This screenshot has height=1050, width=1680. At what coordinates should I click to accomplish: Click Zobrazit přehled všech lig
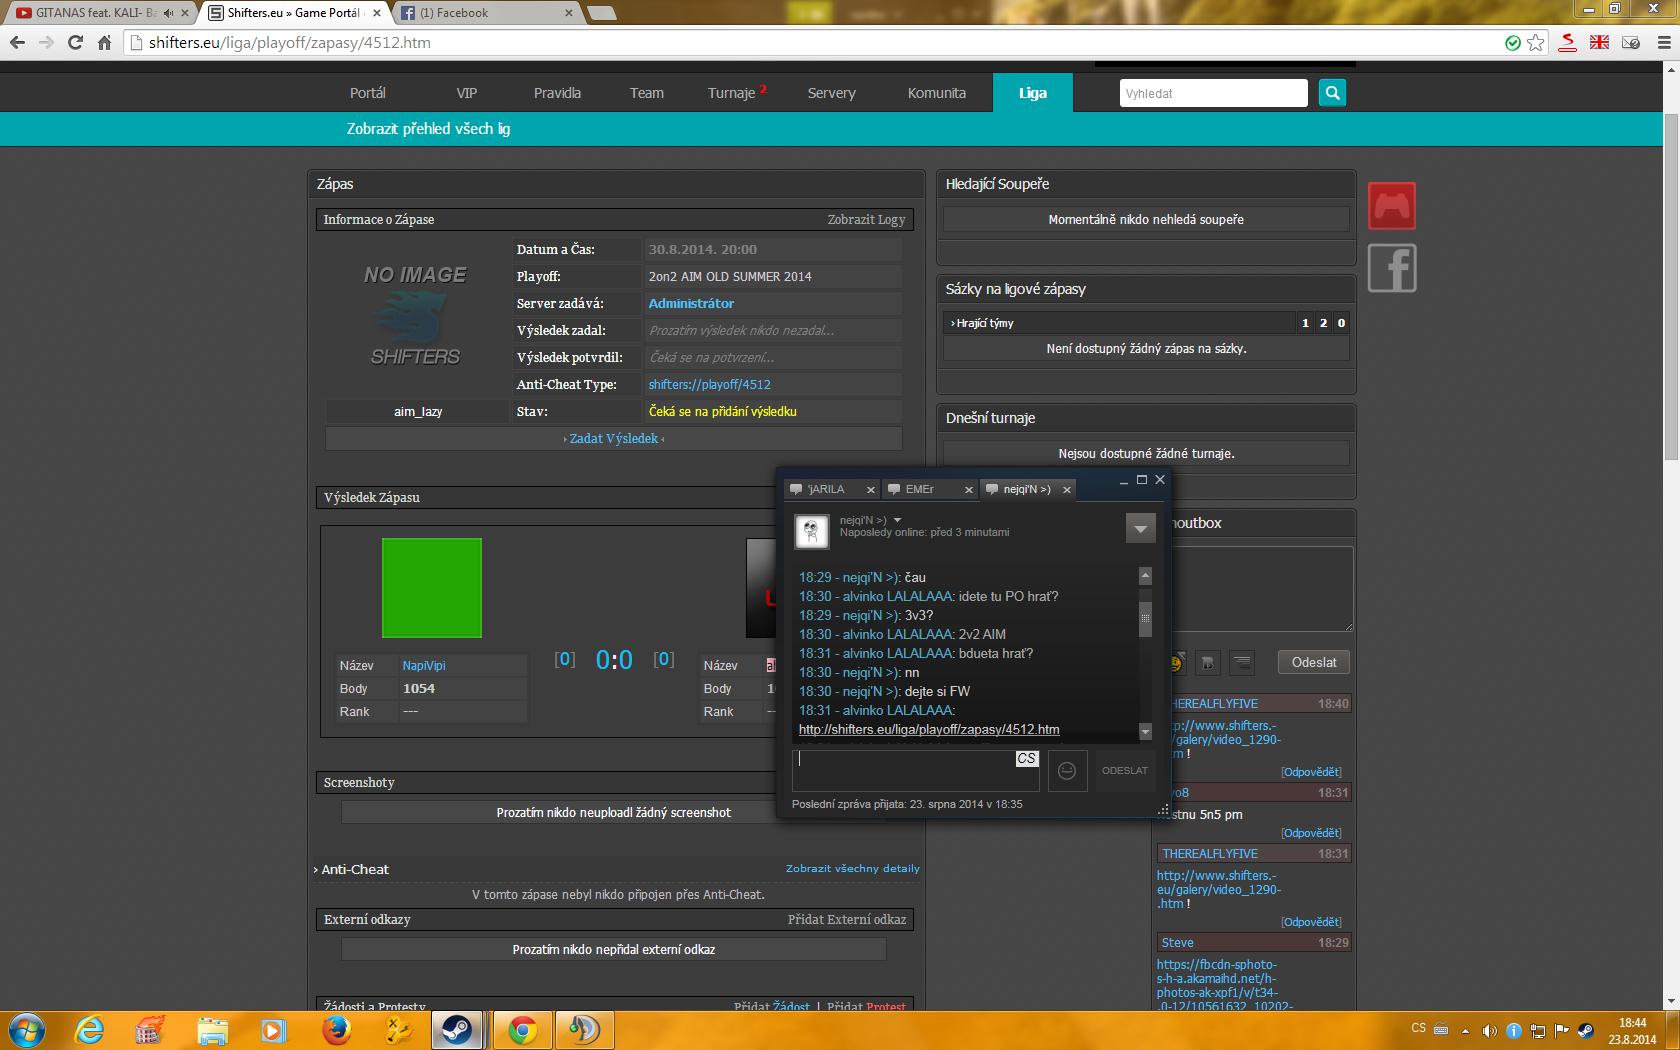[428, 129]
